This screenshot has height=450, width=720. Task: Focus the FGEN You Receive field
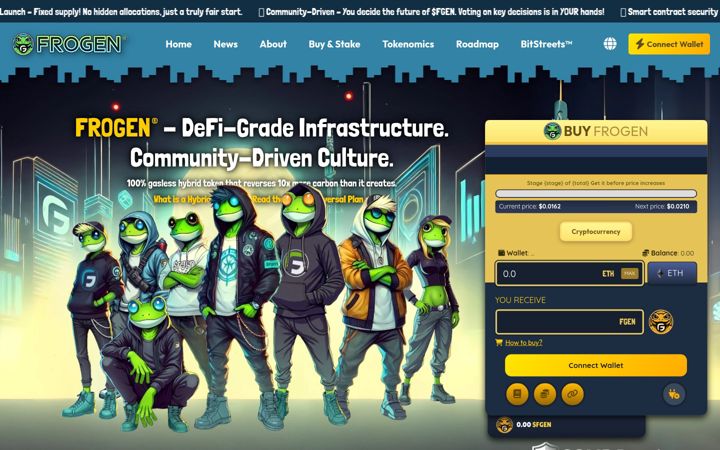(x=569, y=322)
